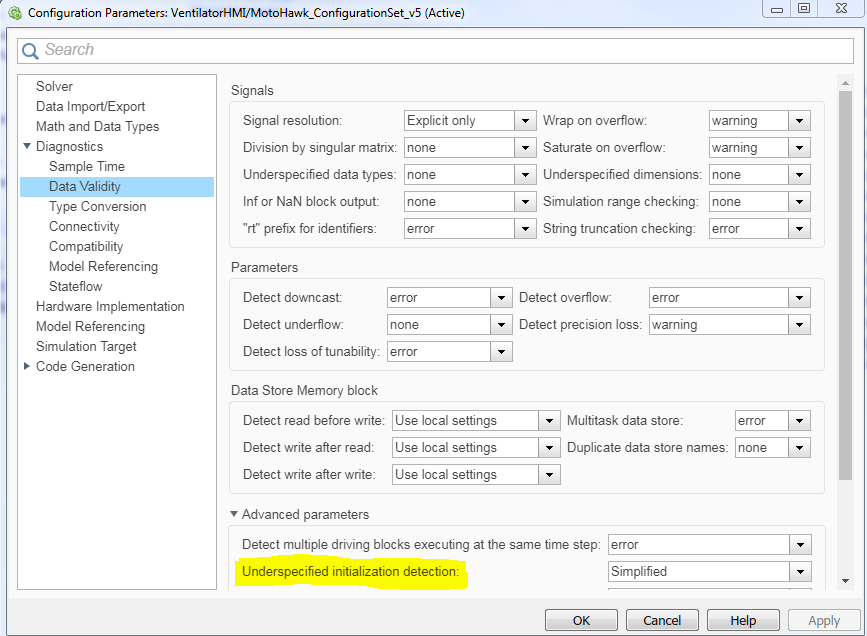Screen dimensions: 867x636
Task: Open Stateflow diagnostics
Action: click(x=76, y=286)
